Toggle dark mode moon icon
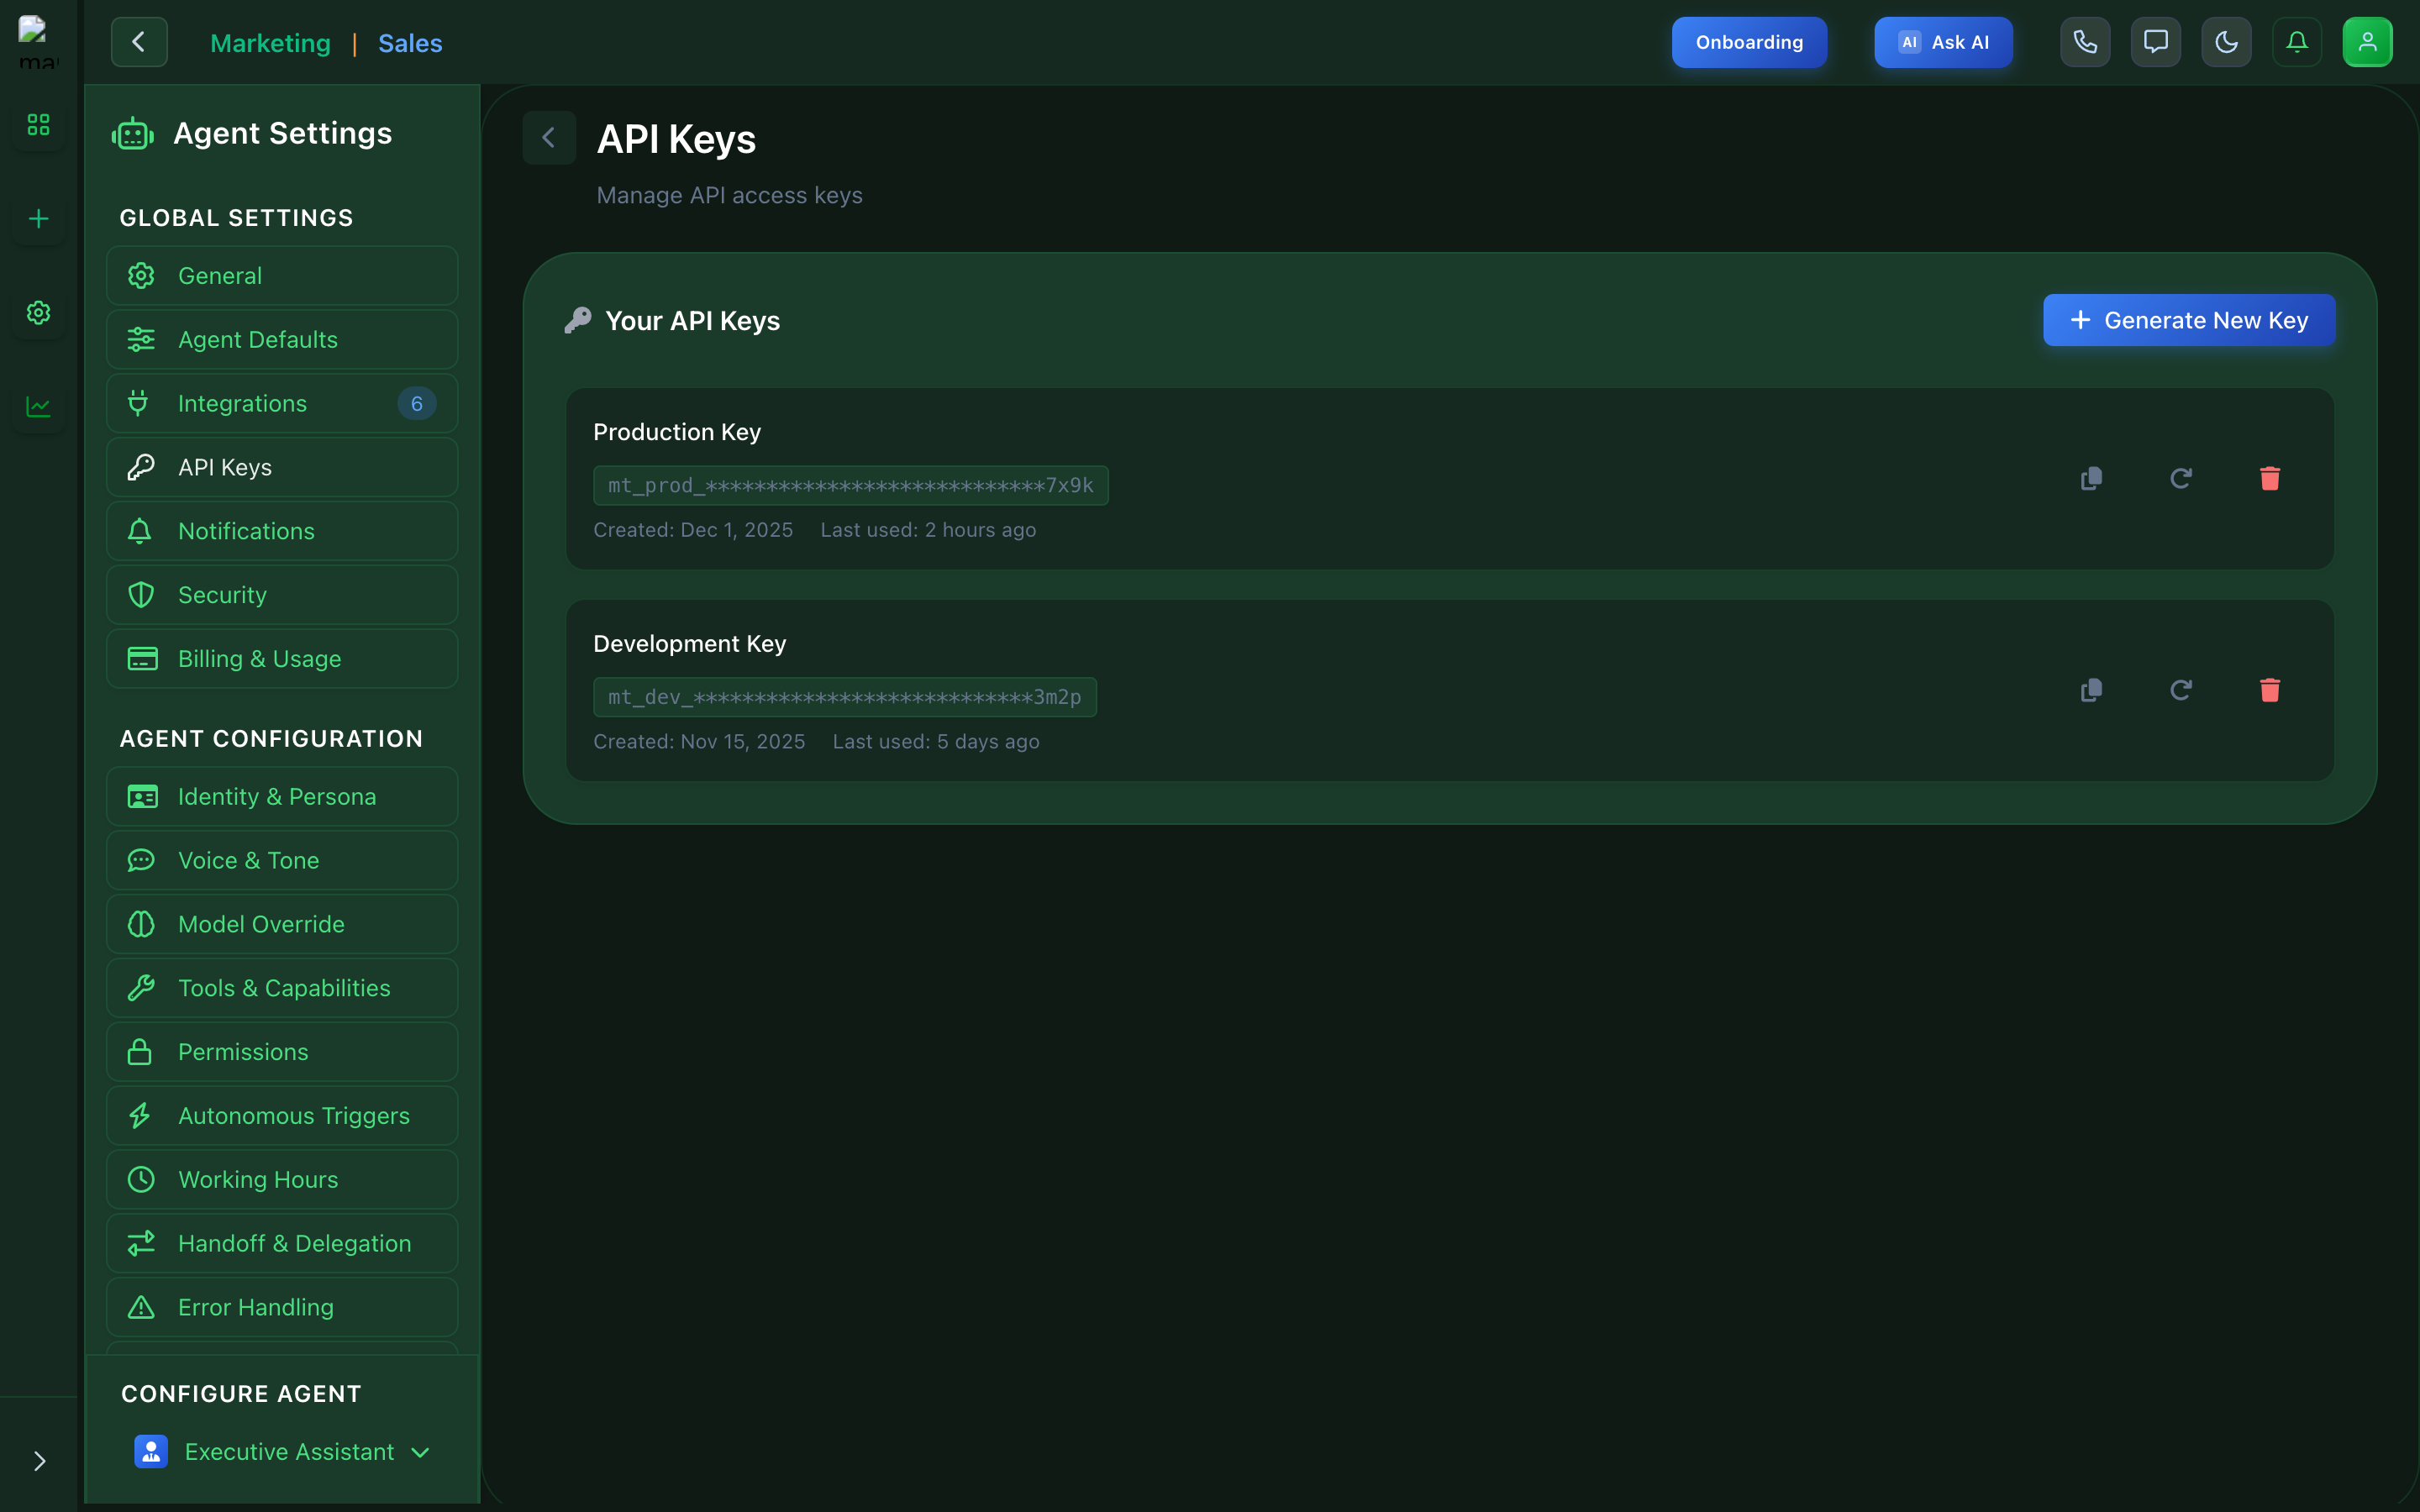The image size is (2420, 1512). pos(2226,42)
